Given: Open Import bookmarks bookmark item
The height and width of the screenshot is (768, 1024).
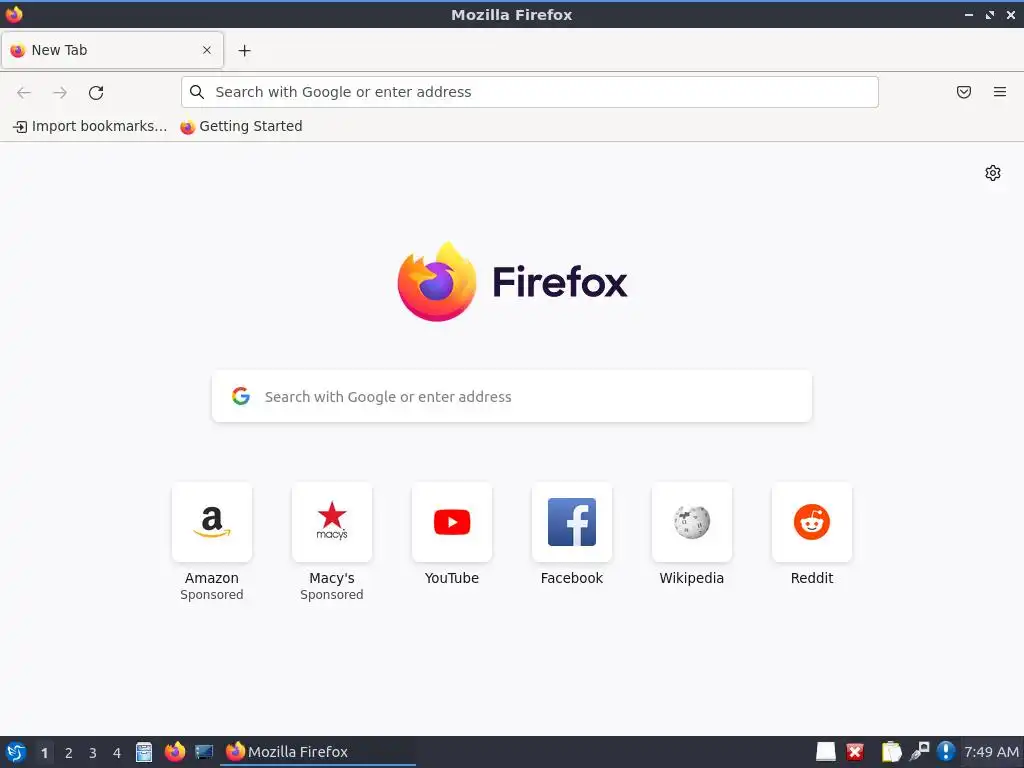Looking at the screenshot, I should tap(90, 126).
